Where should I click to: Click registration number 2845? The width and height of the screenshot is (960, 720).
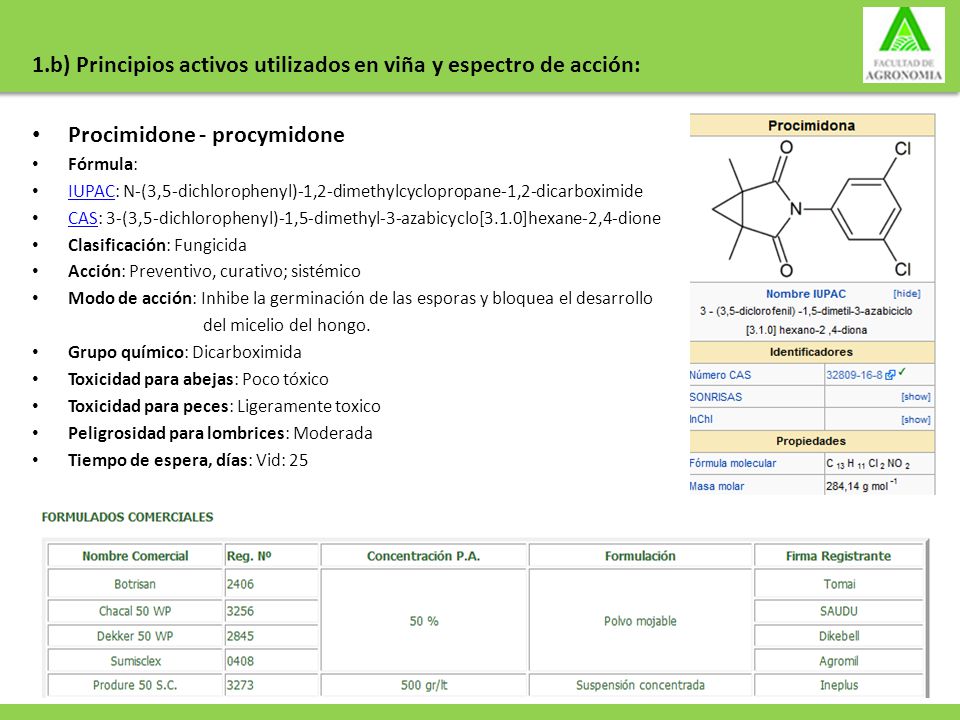240,636
